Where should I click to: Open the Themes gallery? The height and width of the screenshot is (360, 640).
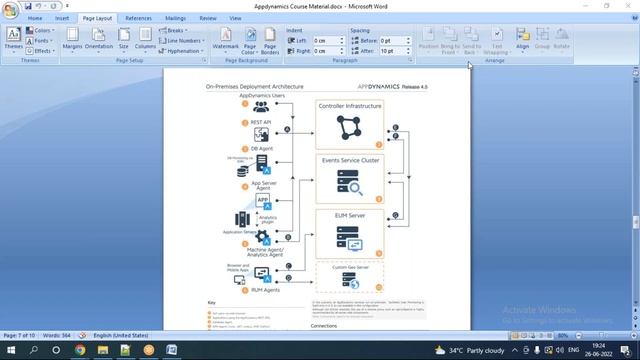13,40
